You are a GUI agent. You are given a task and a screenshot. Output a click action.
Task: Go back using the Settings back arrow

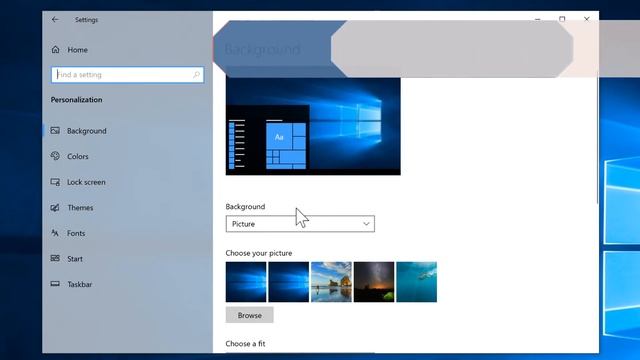pyautogui.click(x=55, y=20)
